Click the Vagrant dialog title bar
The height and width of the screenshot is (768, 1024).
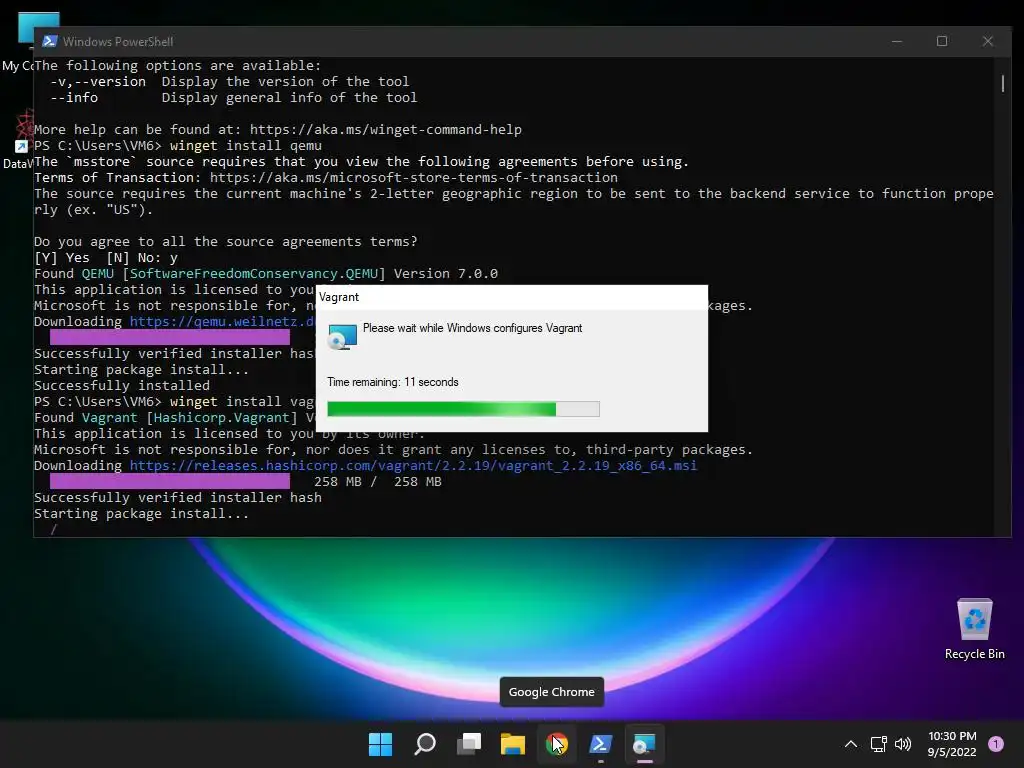point(511,297)
